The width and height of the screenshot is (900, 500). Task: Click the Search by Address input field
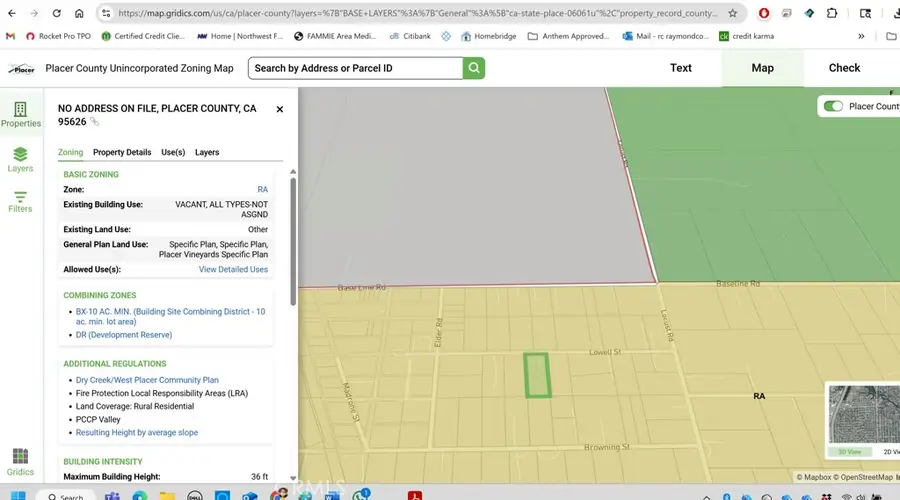354,68
